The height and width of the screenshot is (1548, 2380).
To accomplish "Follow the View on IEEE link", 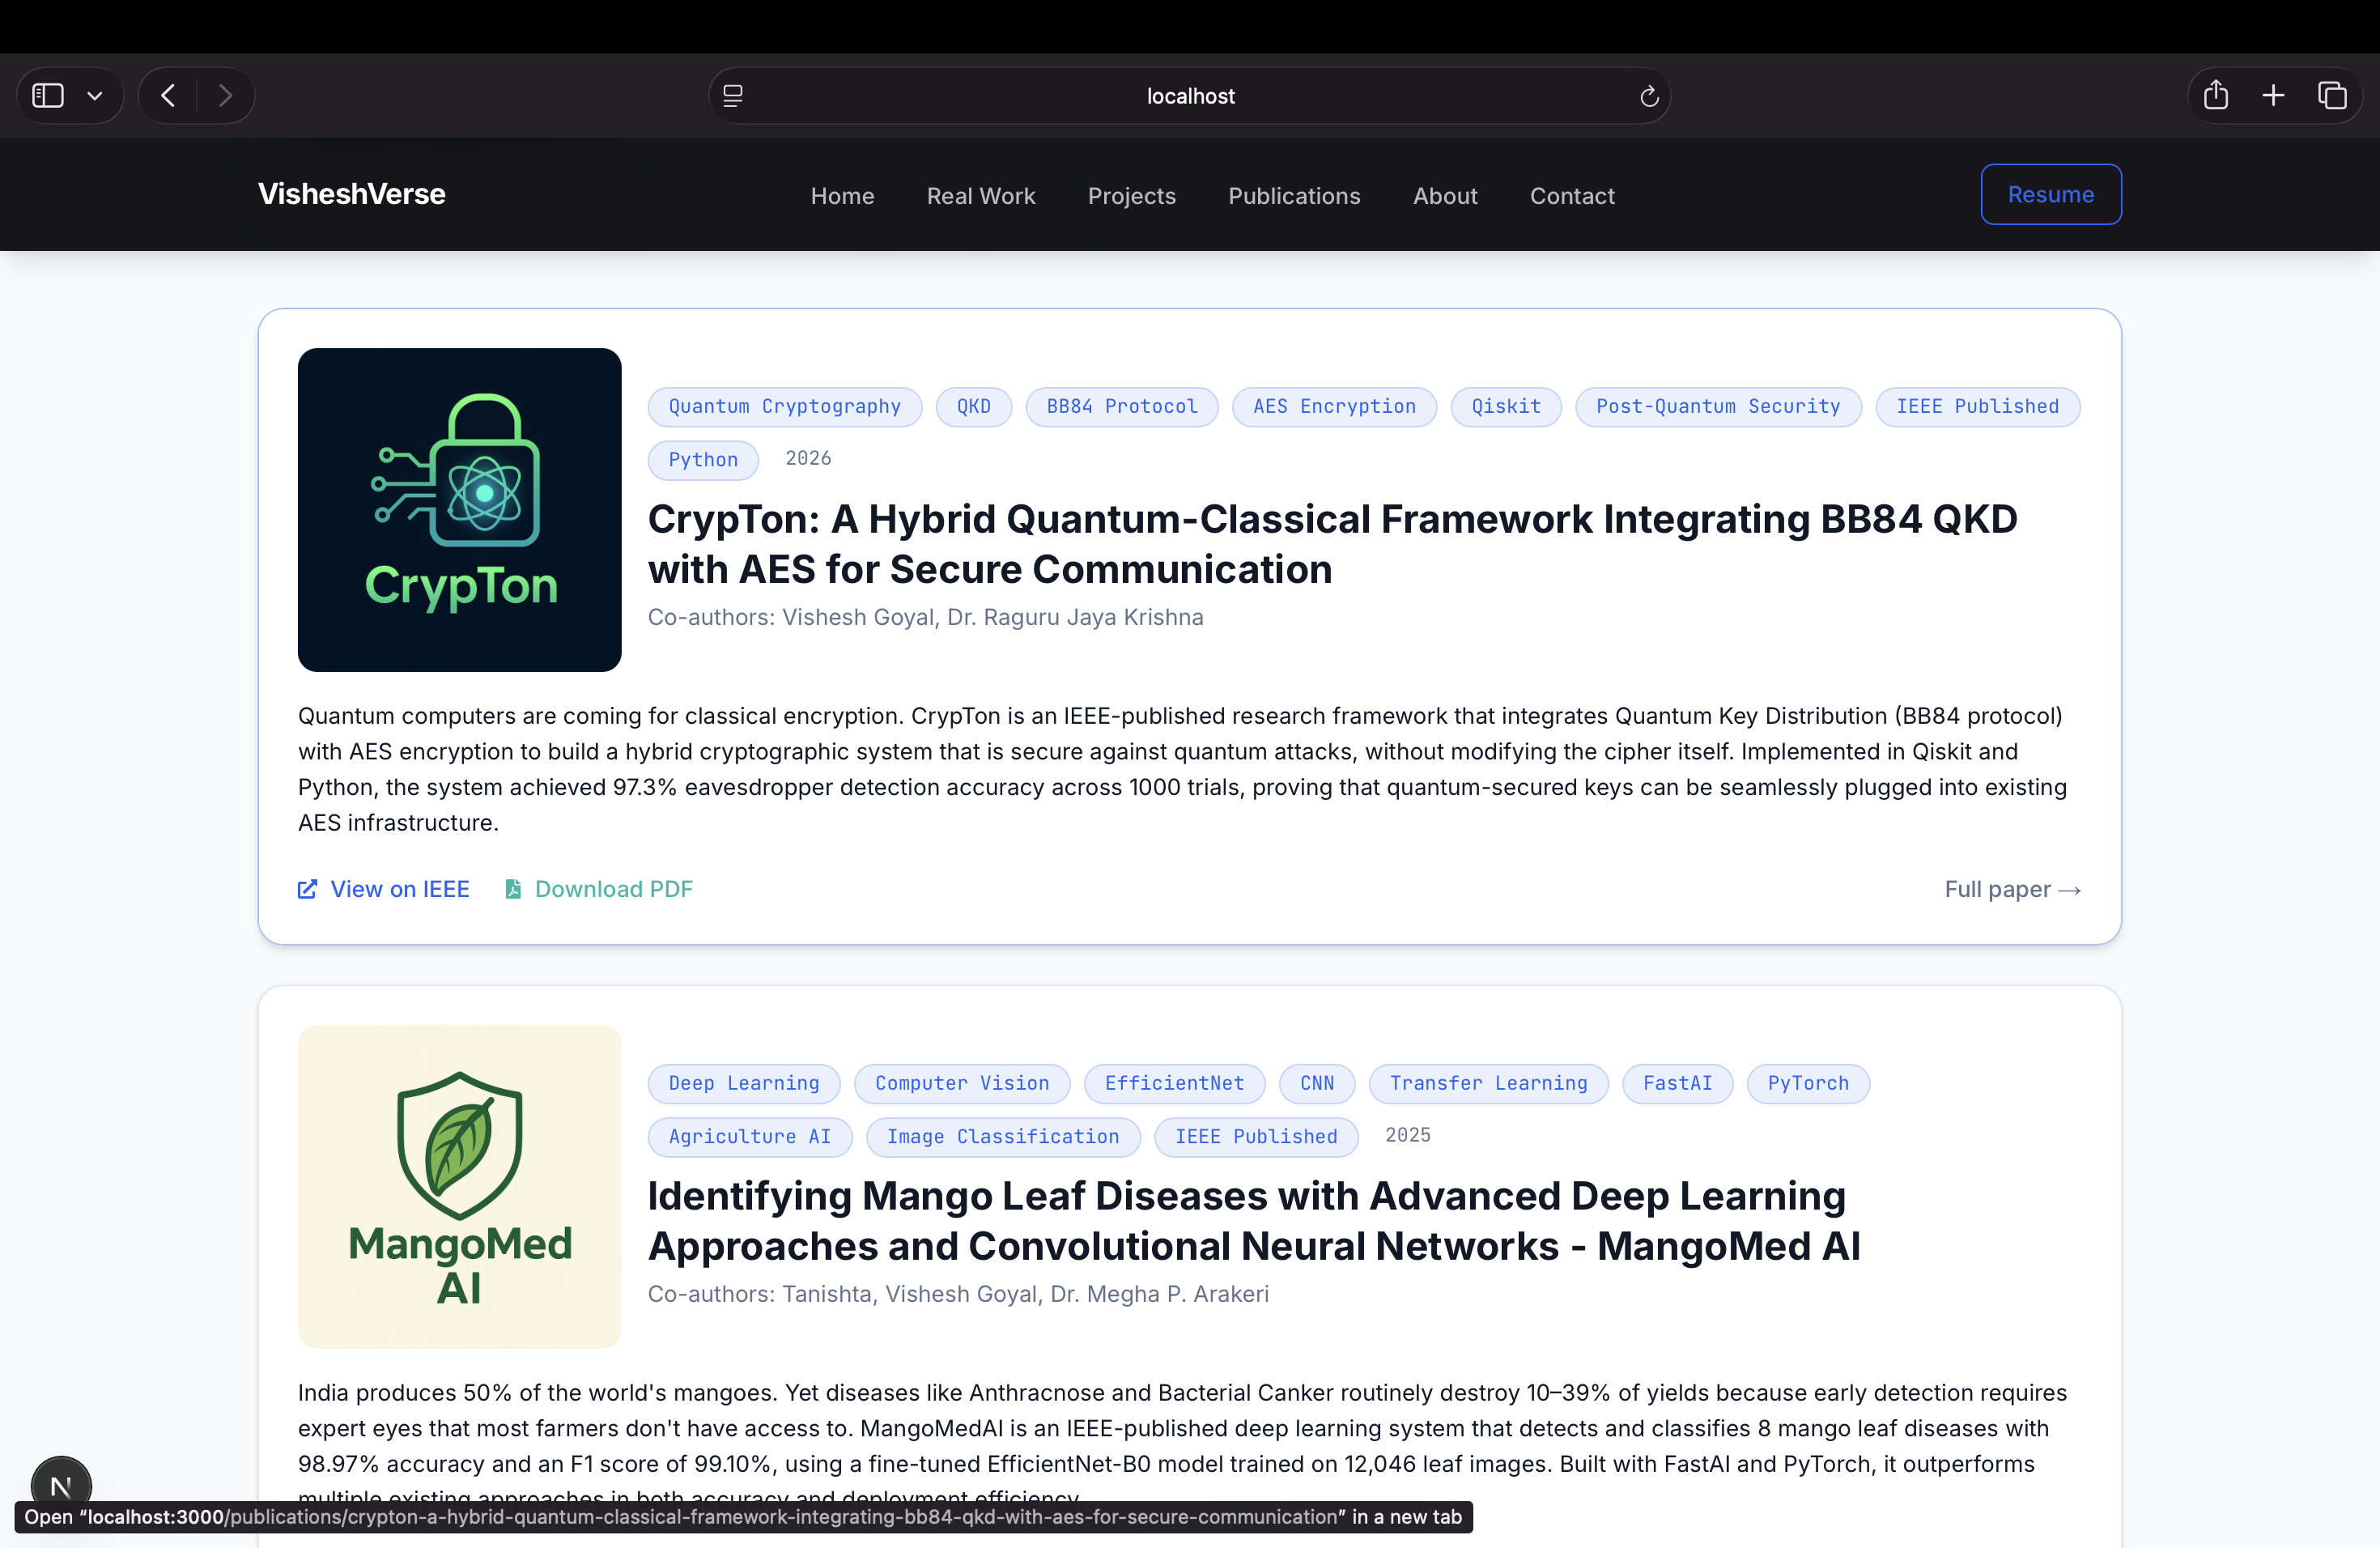I will coord(399,889).
